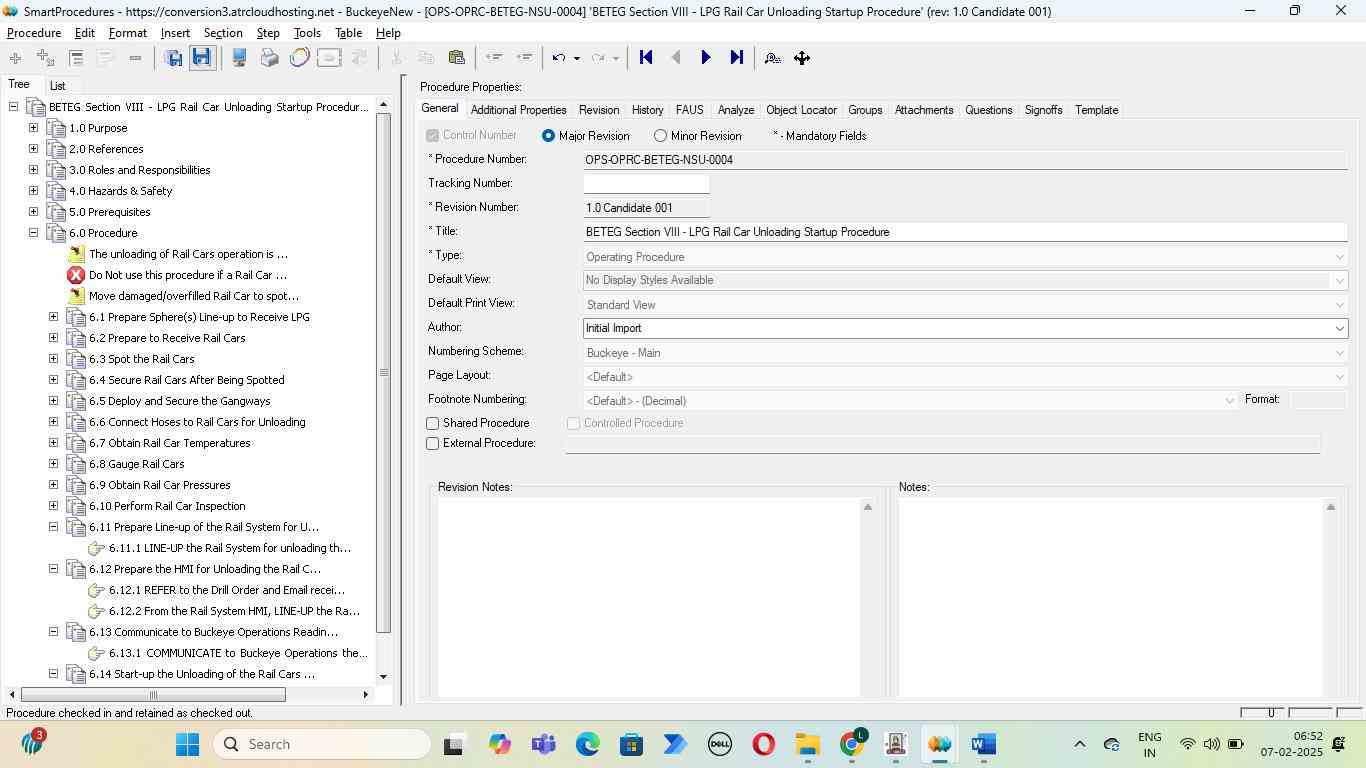This screenshot has width=1366, height=768.
Task: Select 6.10 Perform Rail Car Inspection
Action: tap(167, 506)
